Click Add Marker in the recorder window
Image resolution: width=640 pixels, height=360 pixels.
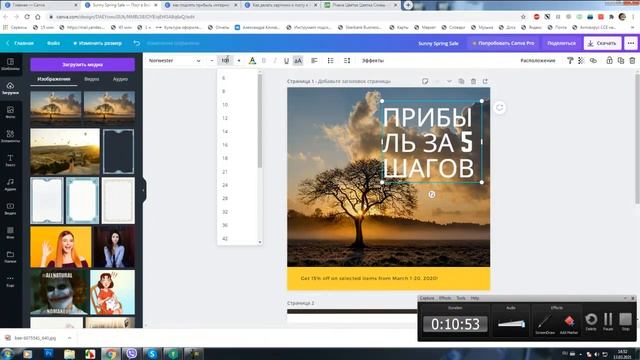click(x=569, y=324)
